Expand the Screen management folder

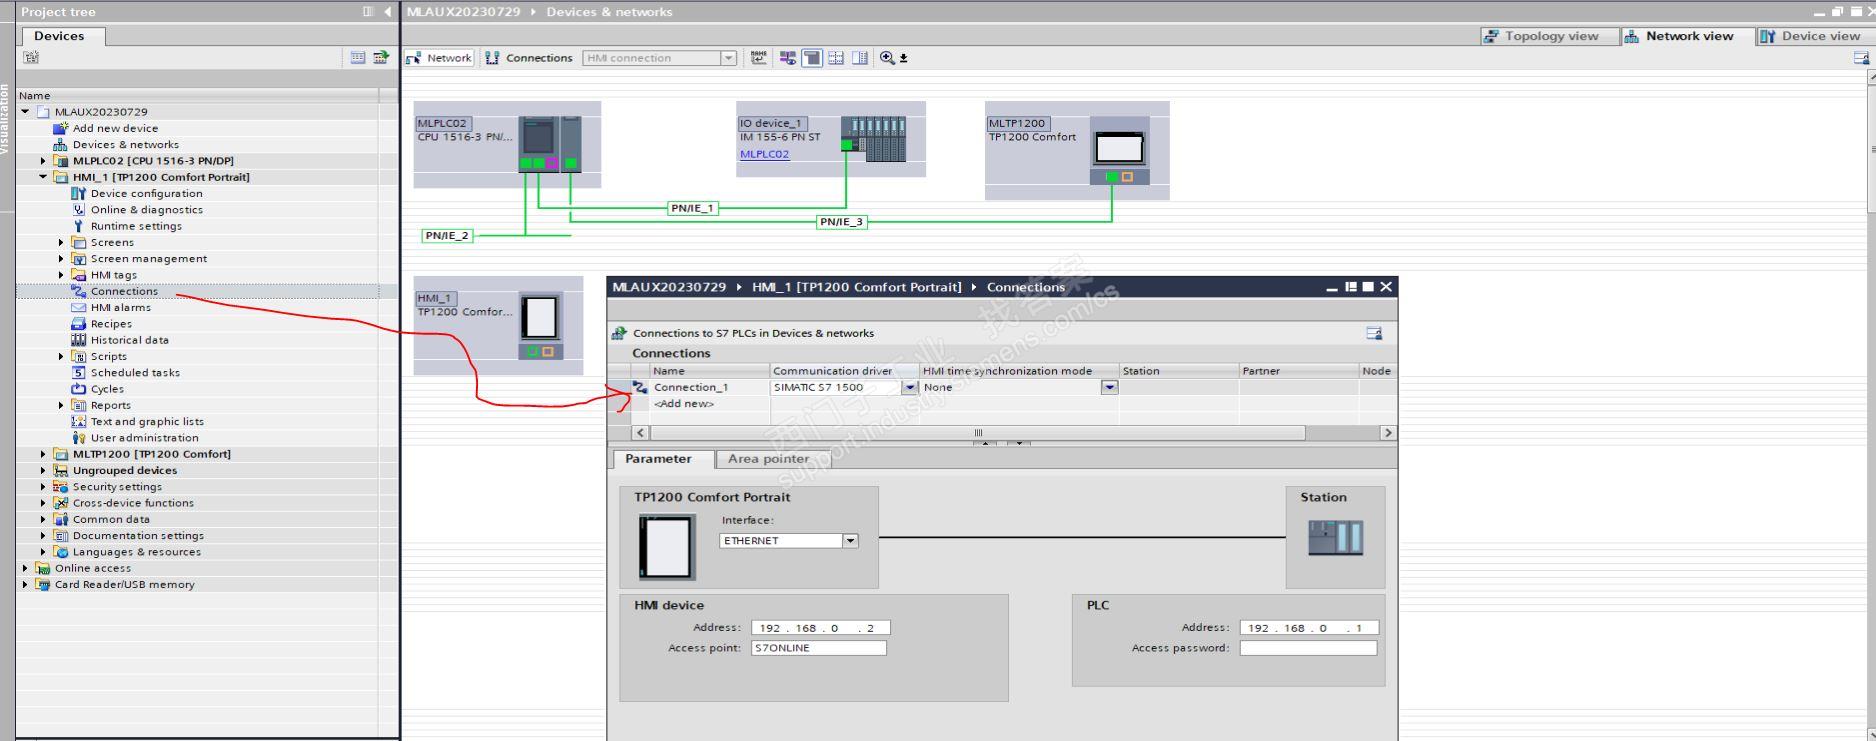[x=61, y=259]
